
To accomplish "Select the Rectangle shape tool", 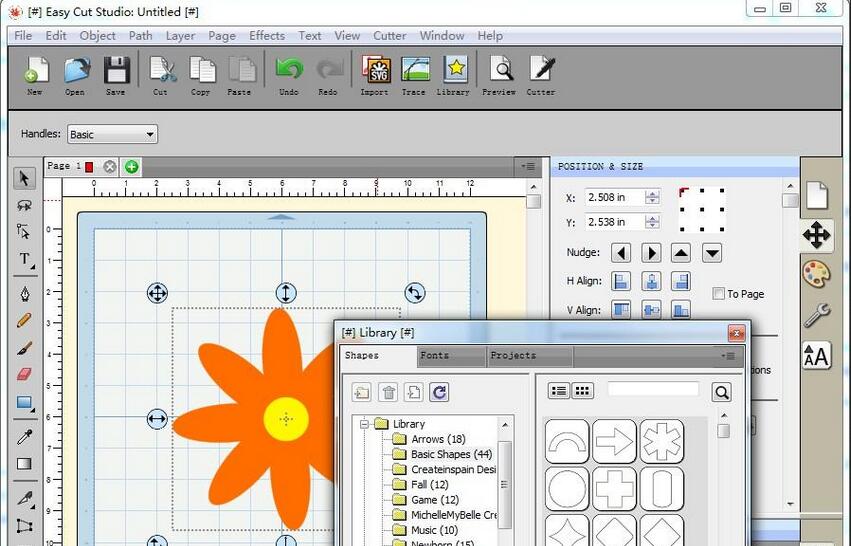I will 24,403.
